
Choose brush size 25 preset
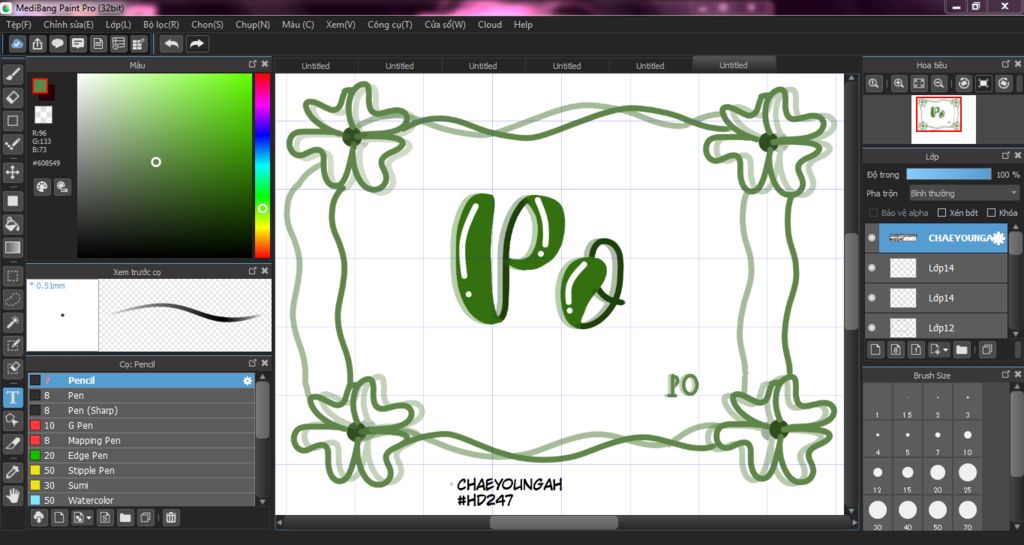tap(967, 476)
